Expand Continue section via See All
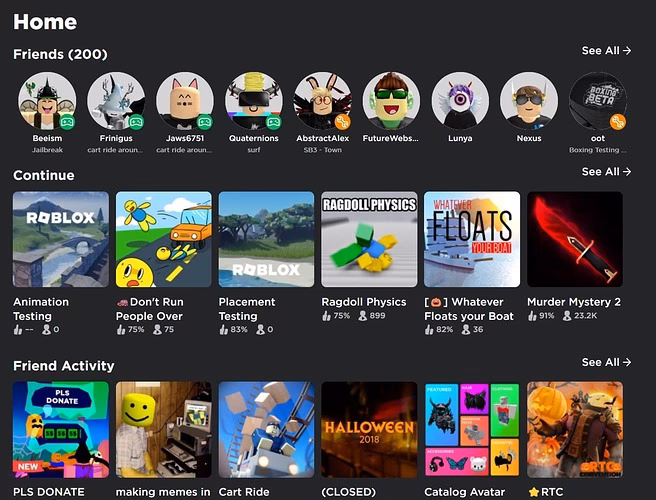The width and height of the screenshot is (656, 500). (606, 172)
